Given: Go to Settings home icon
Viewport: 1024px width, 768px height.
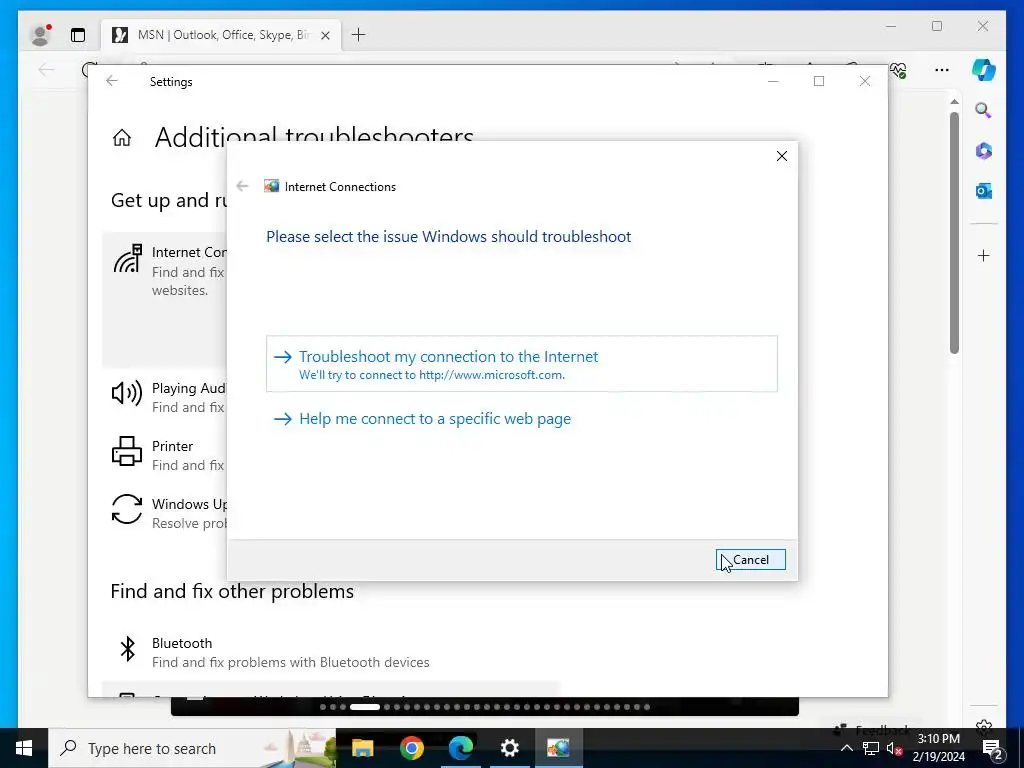Looking at the screenshot, I should click(x=121, y=138).
